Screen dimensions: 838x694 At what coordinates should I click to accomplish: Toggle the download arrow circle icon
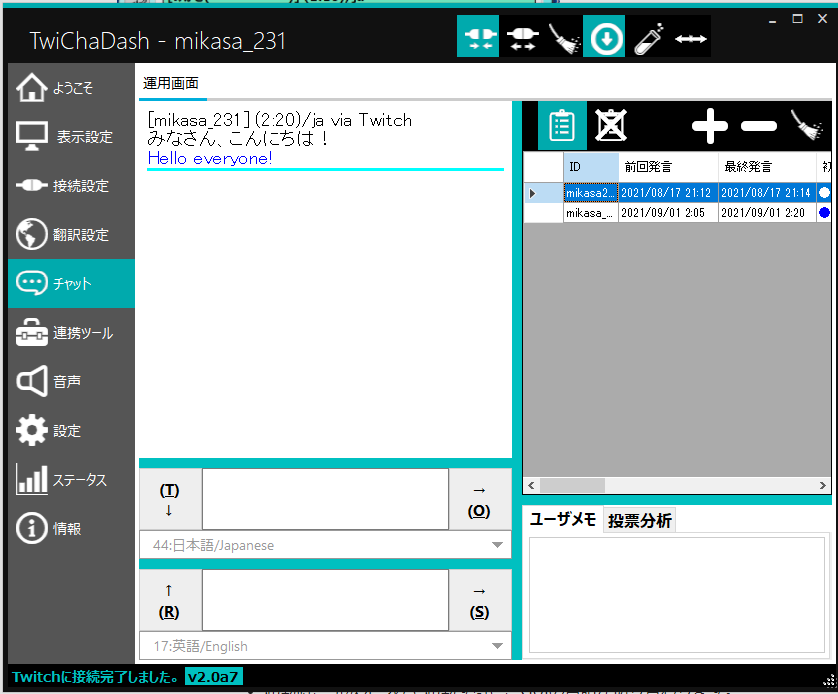604,36
